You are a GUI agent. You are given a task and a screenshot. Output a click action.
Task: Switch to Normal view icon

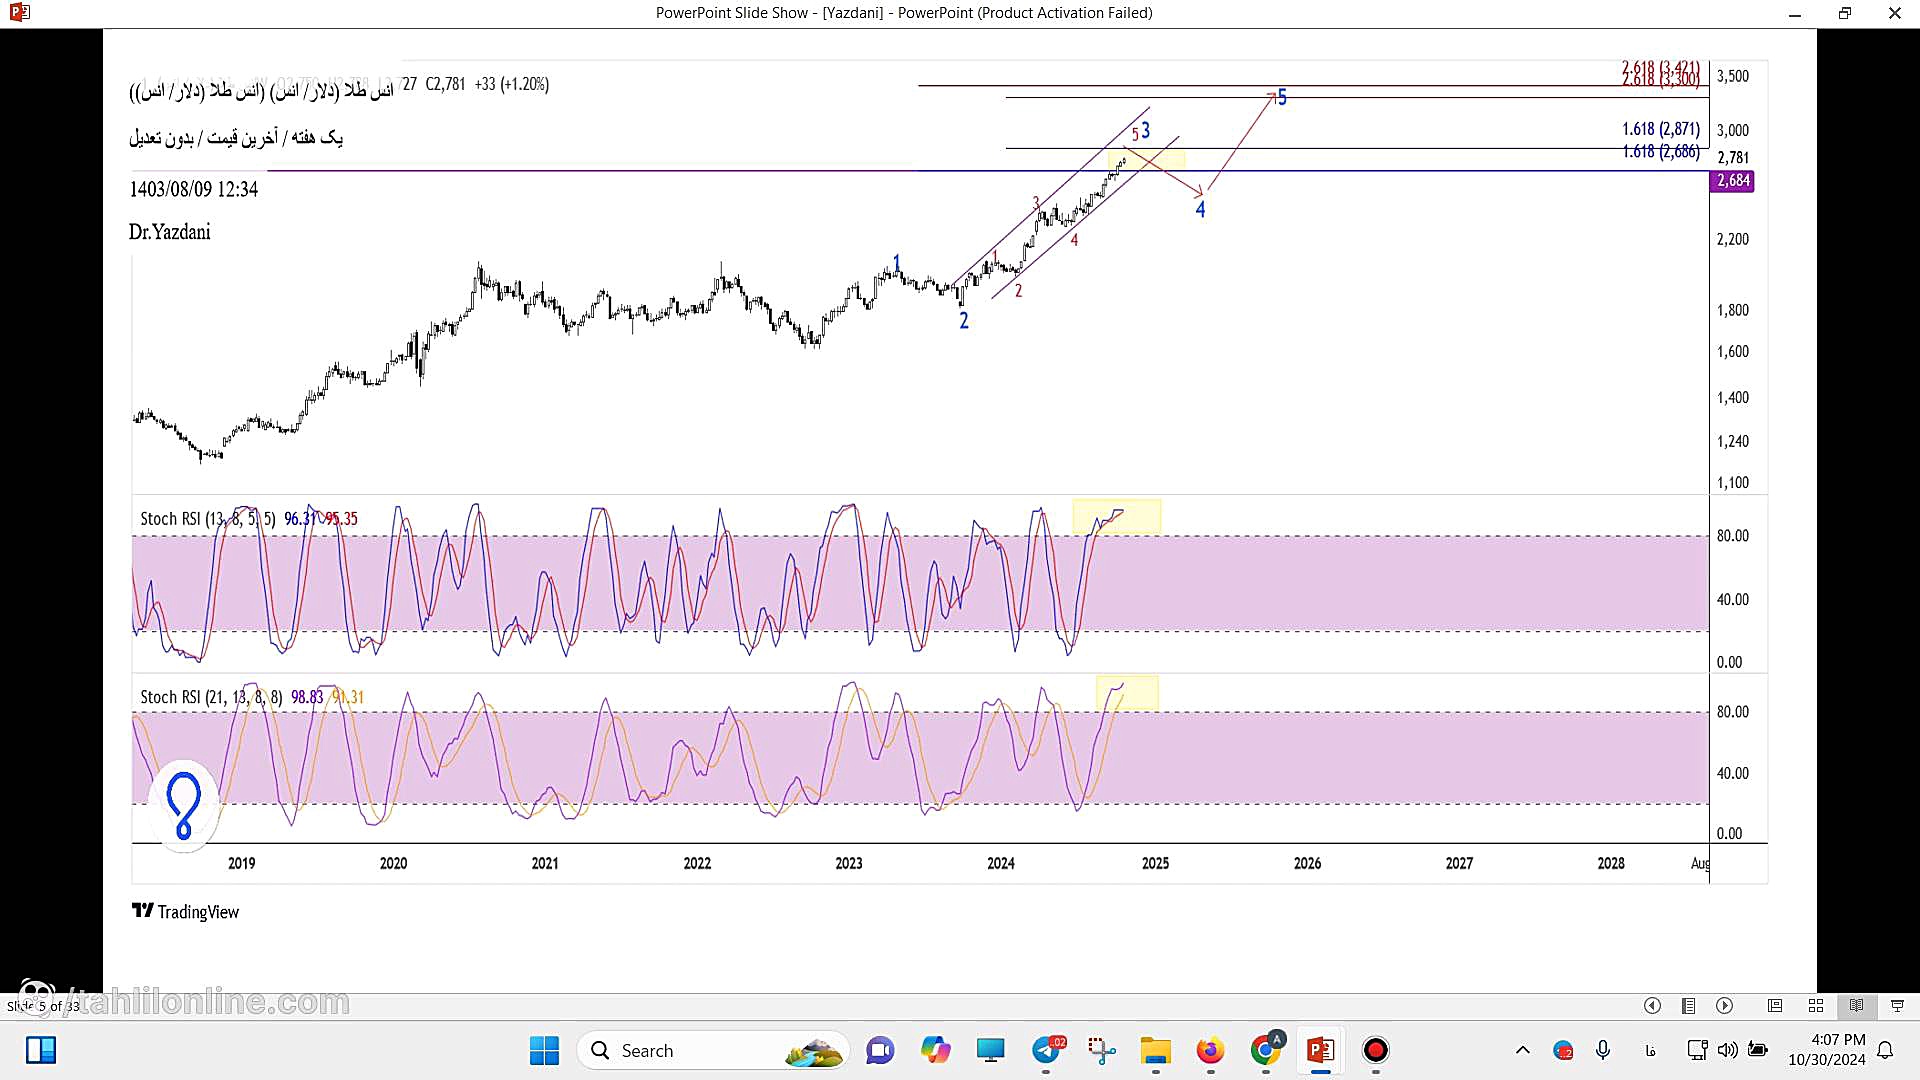(x=1775, y=1006)
